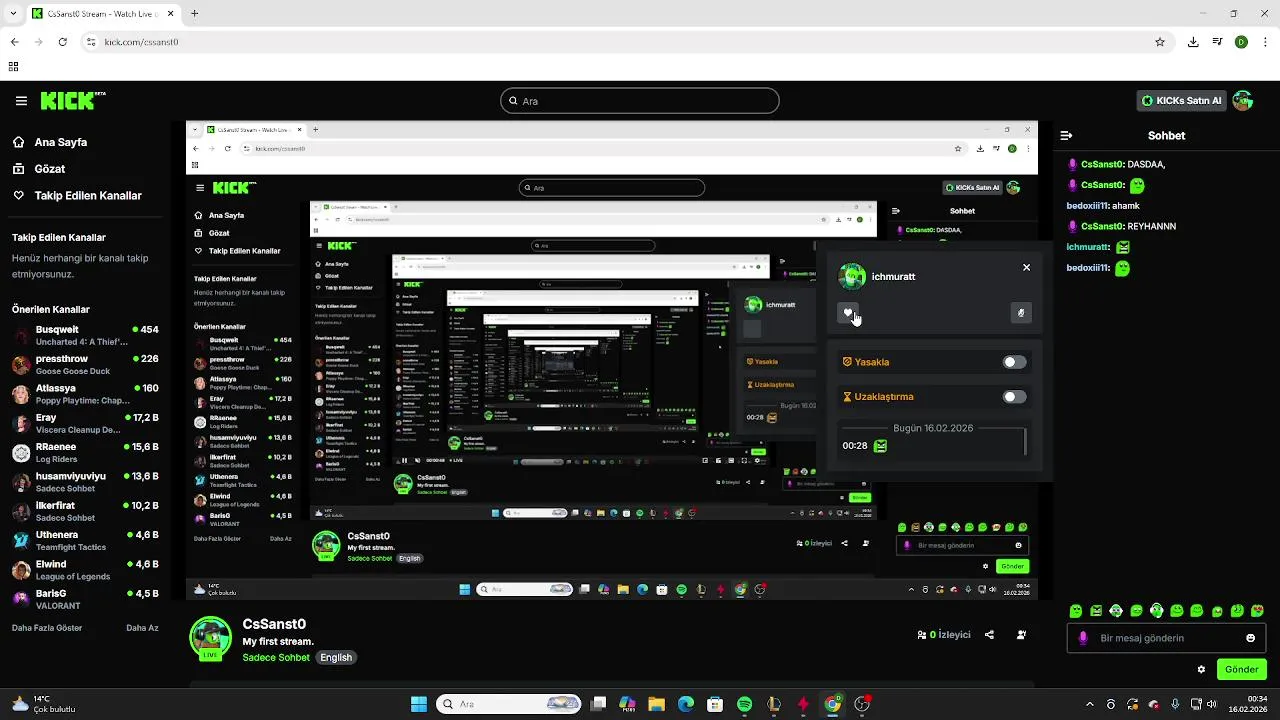
Task: Open Chrome downloads from the toolbar
Action: click(1193, 42)
